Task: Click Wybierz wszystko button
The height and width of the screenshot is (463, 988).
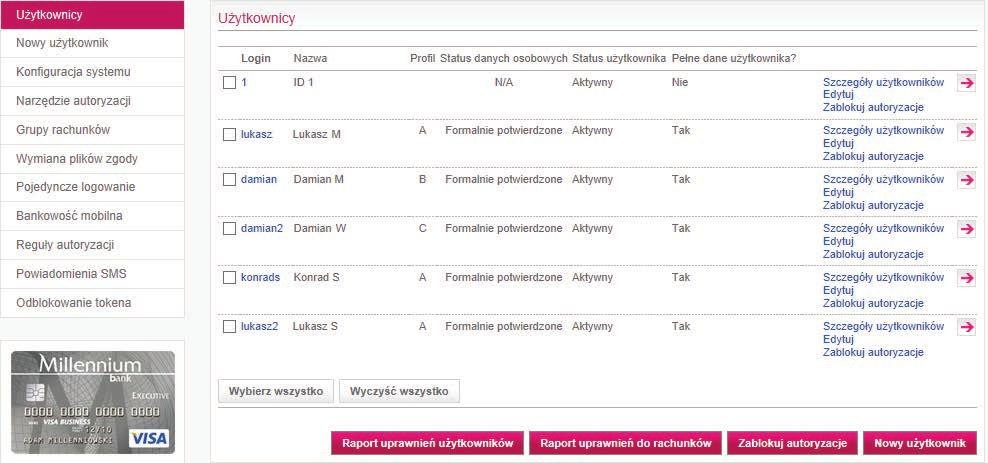Action: pyautogui.click(x=276, y=391)
